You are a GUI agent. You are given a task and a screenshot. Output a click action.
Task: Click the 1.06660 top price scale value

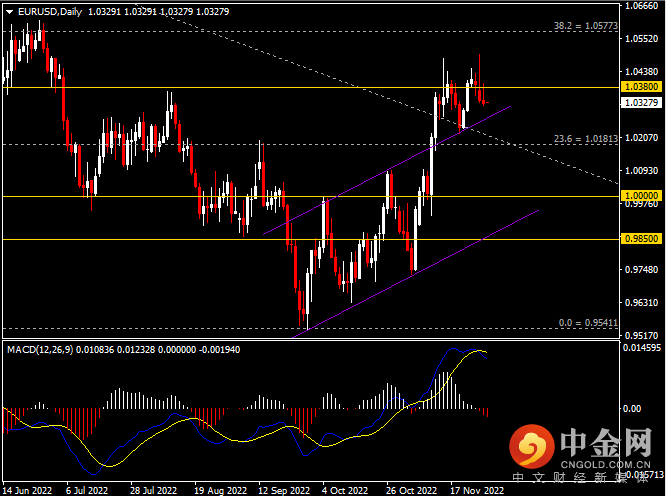[639, 6]
